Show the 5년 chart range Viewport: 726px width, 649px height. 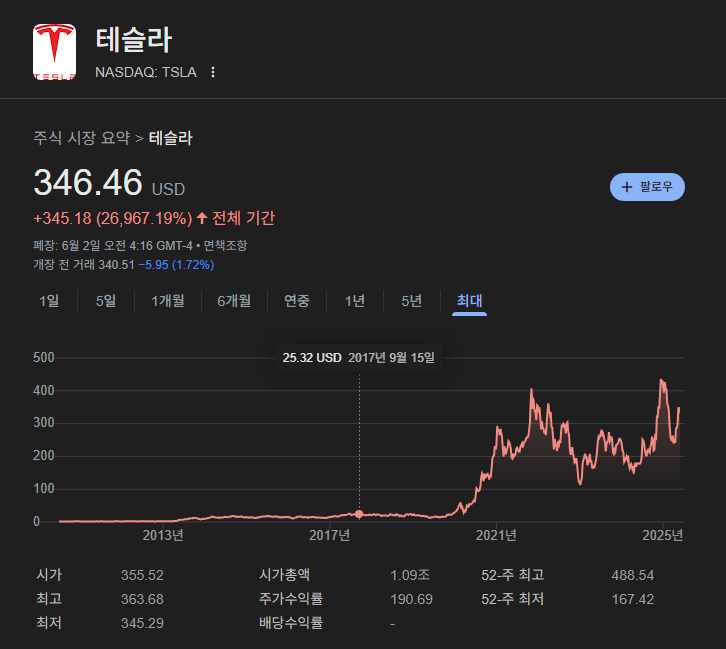tap(412, 301)
